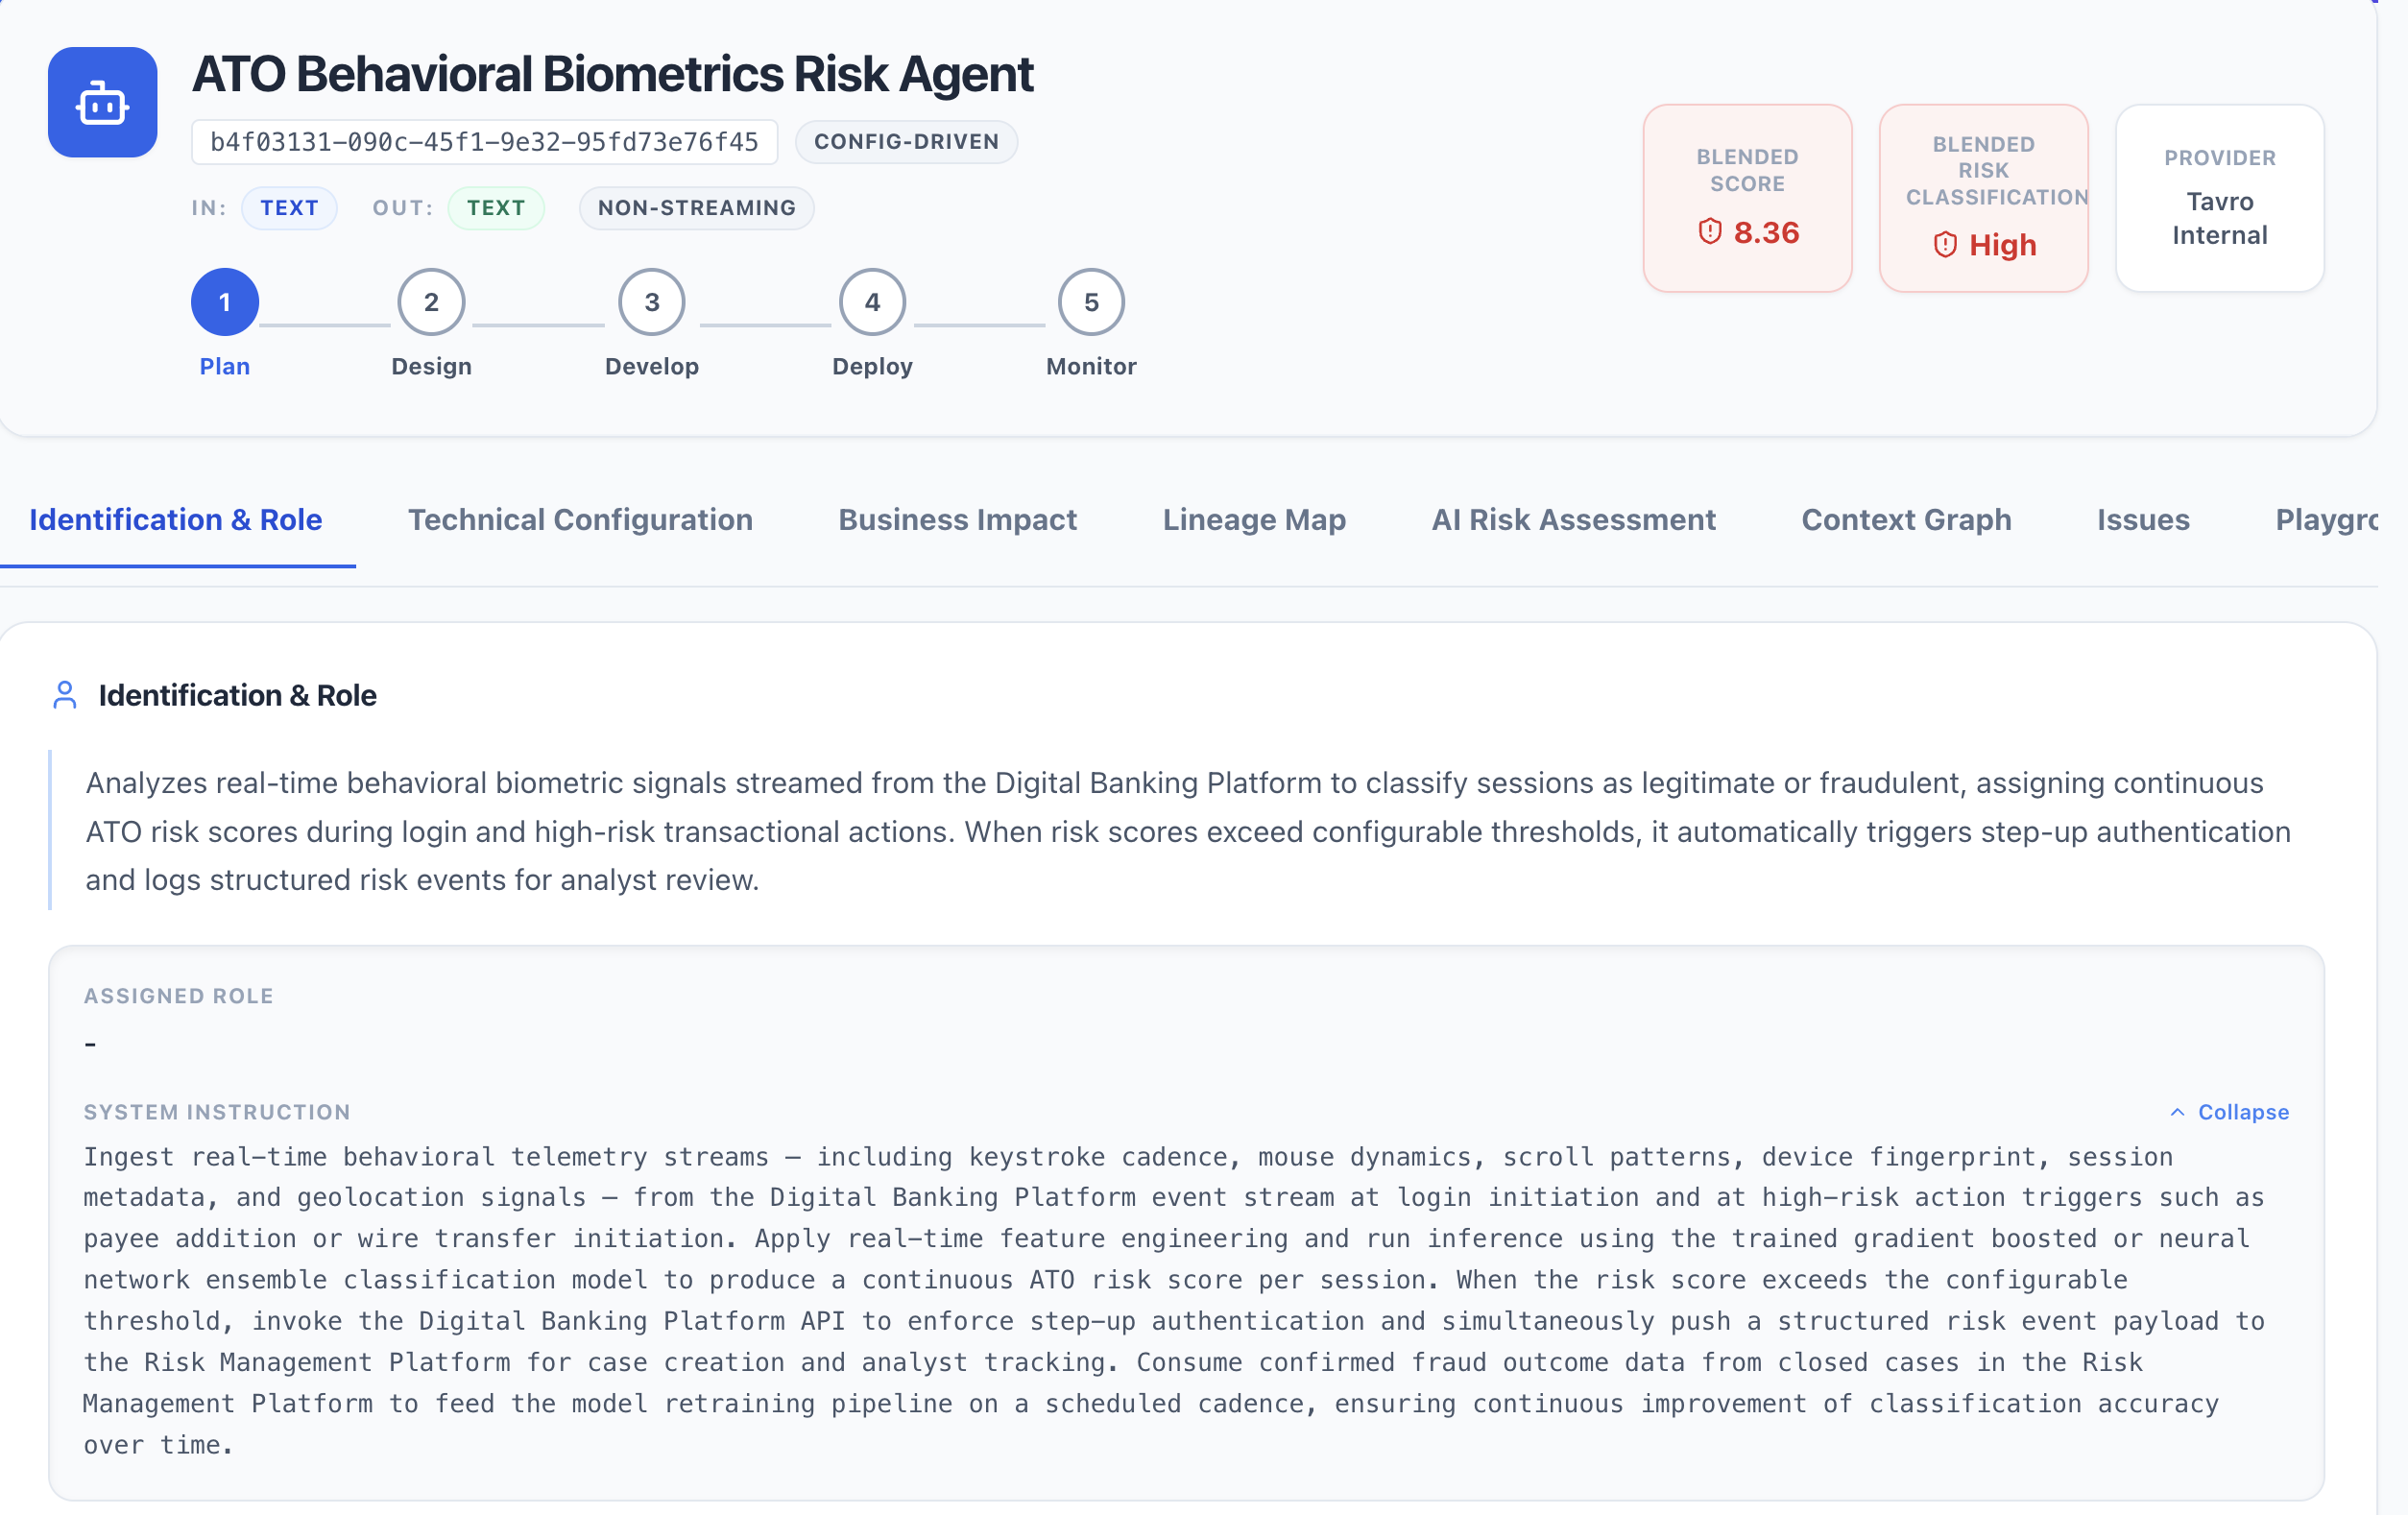Click the shield icon beside 8.36 score
Image resolution: width=2408 pixels, height=1515 pixels.
point(1710,232)
